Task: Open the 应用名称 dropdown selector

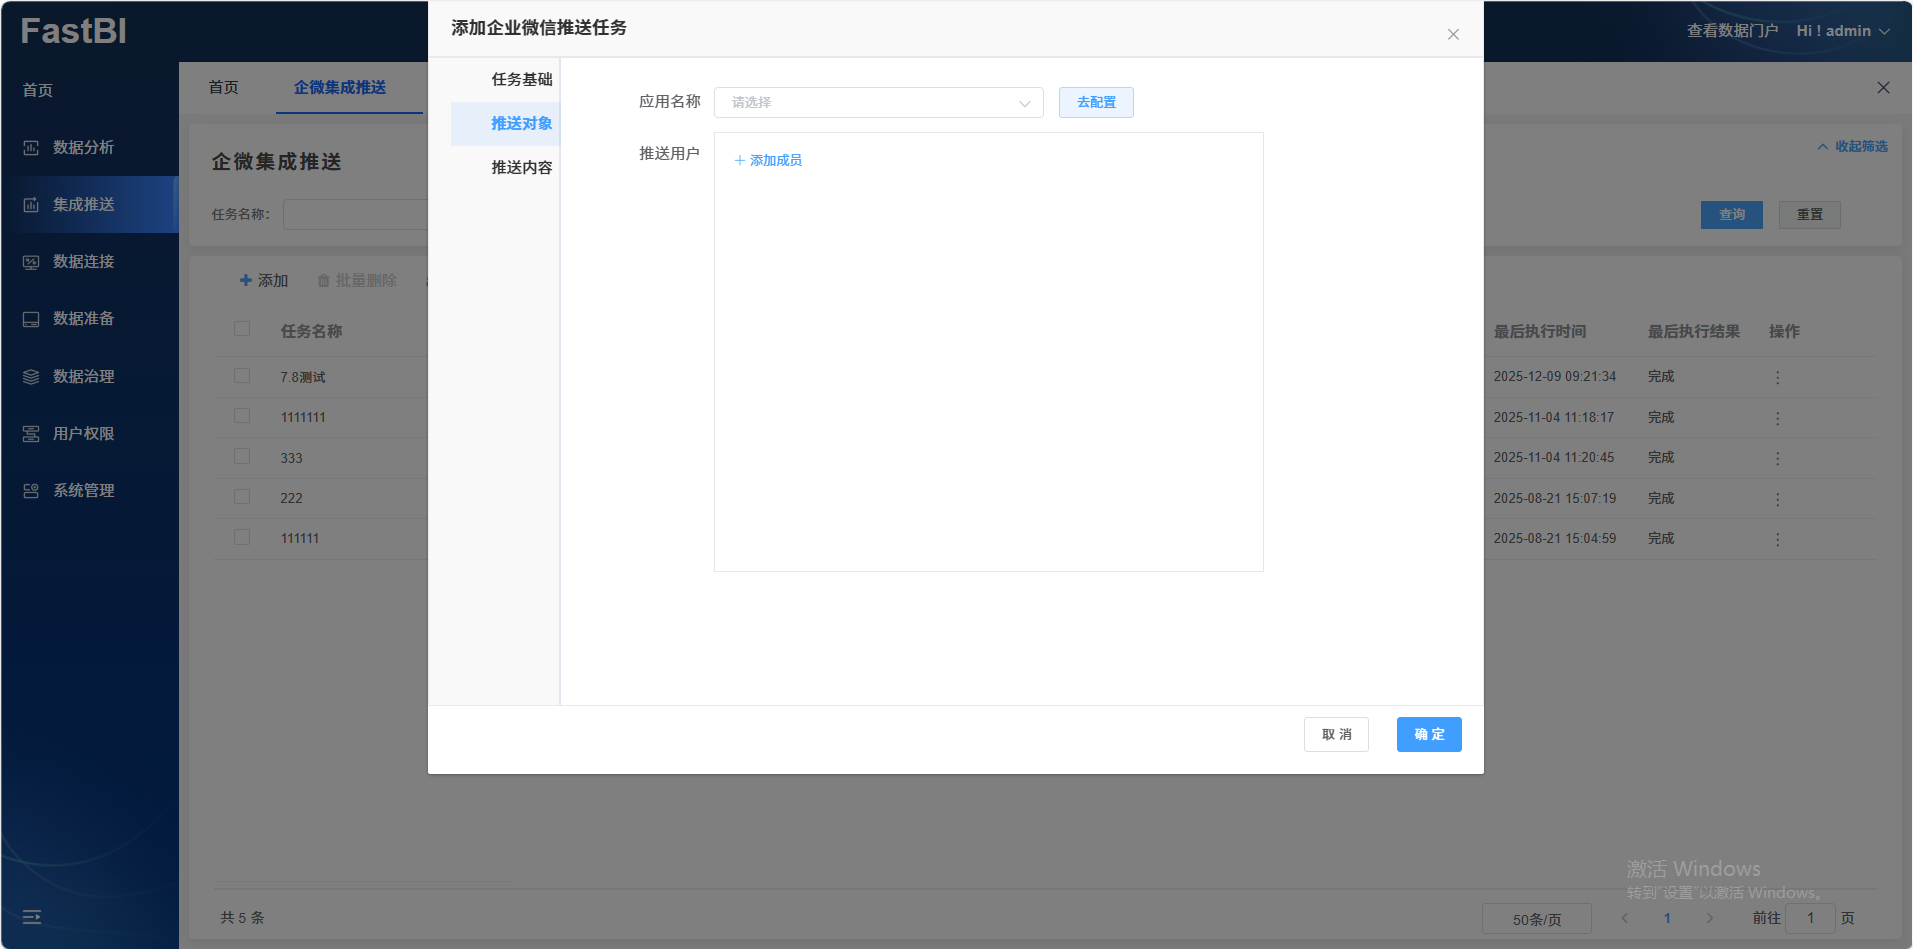Action: 878,103
